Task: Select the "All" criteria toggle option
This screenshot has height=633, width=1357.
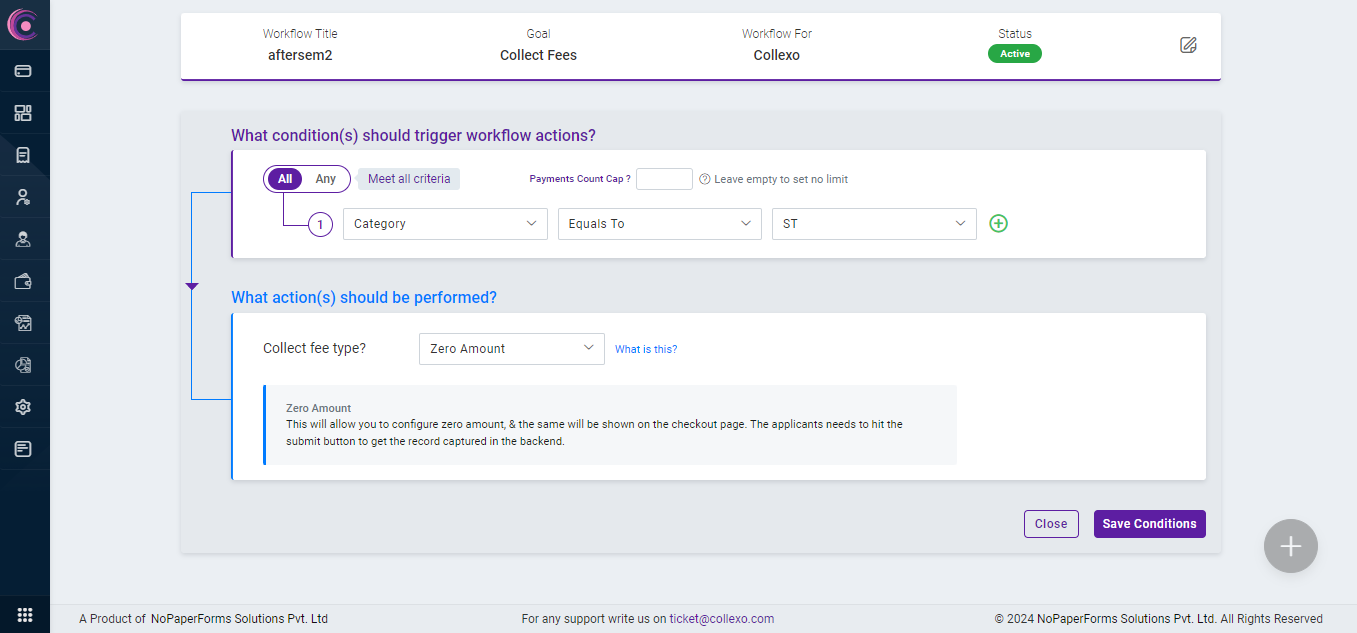Action: [285, 179]
